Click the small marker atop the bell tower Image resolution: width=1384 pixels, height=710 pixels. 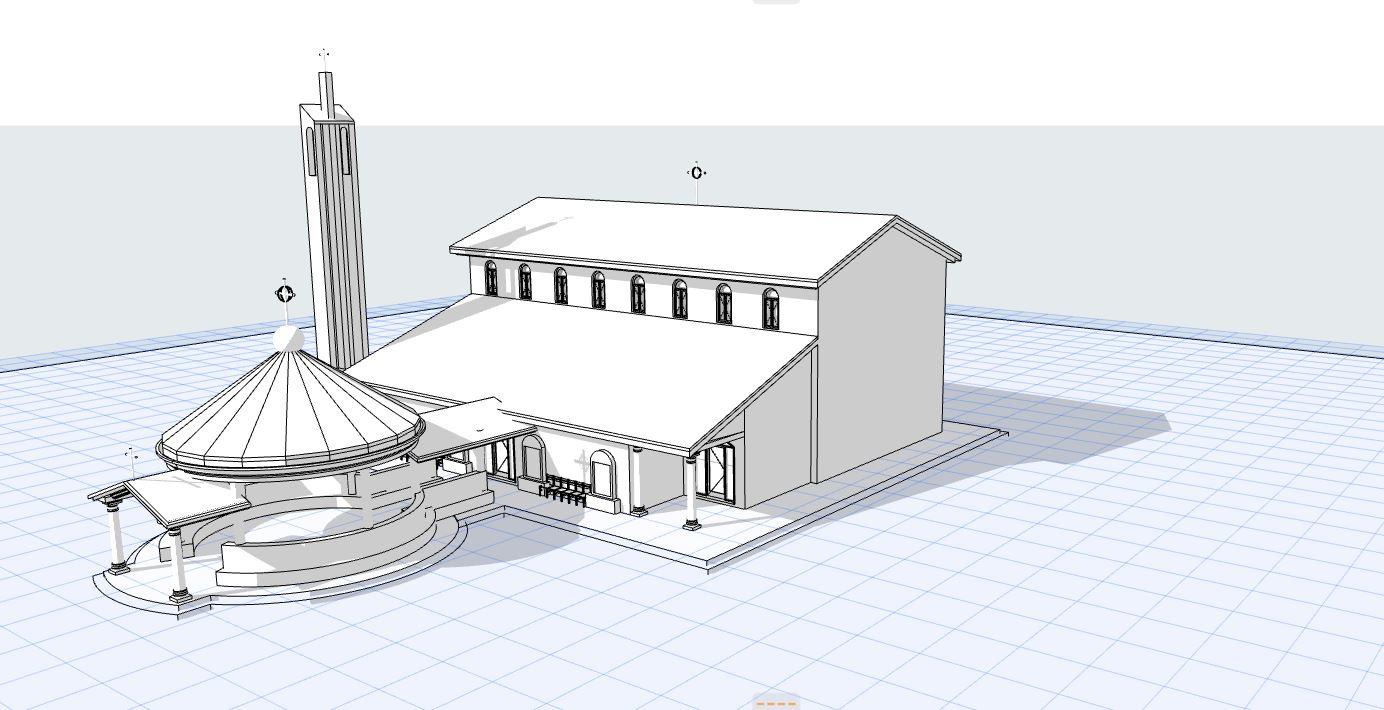pos(324,55)
